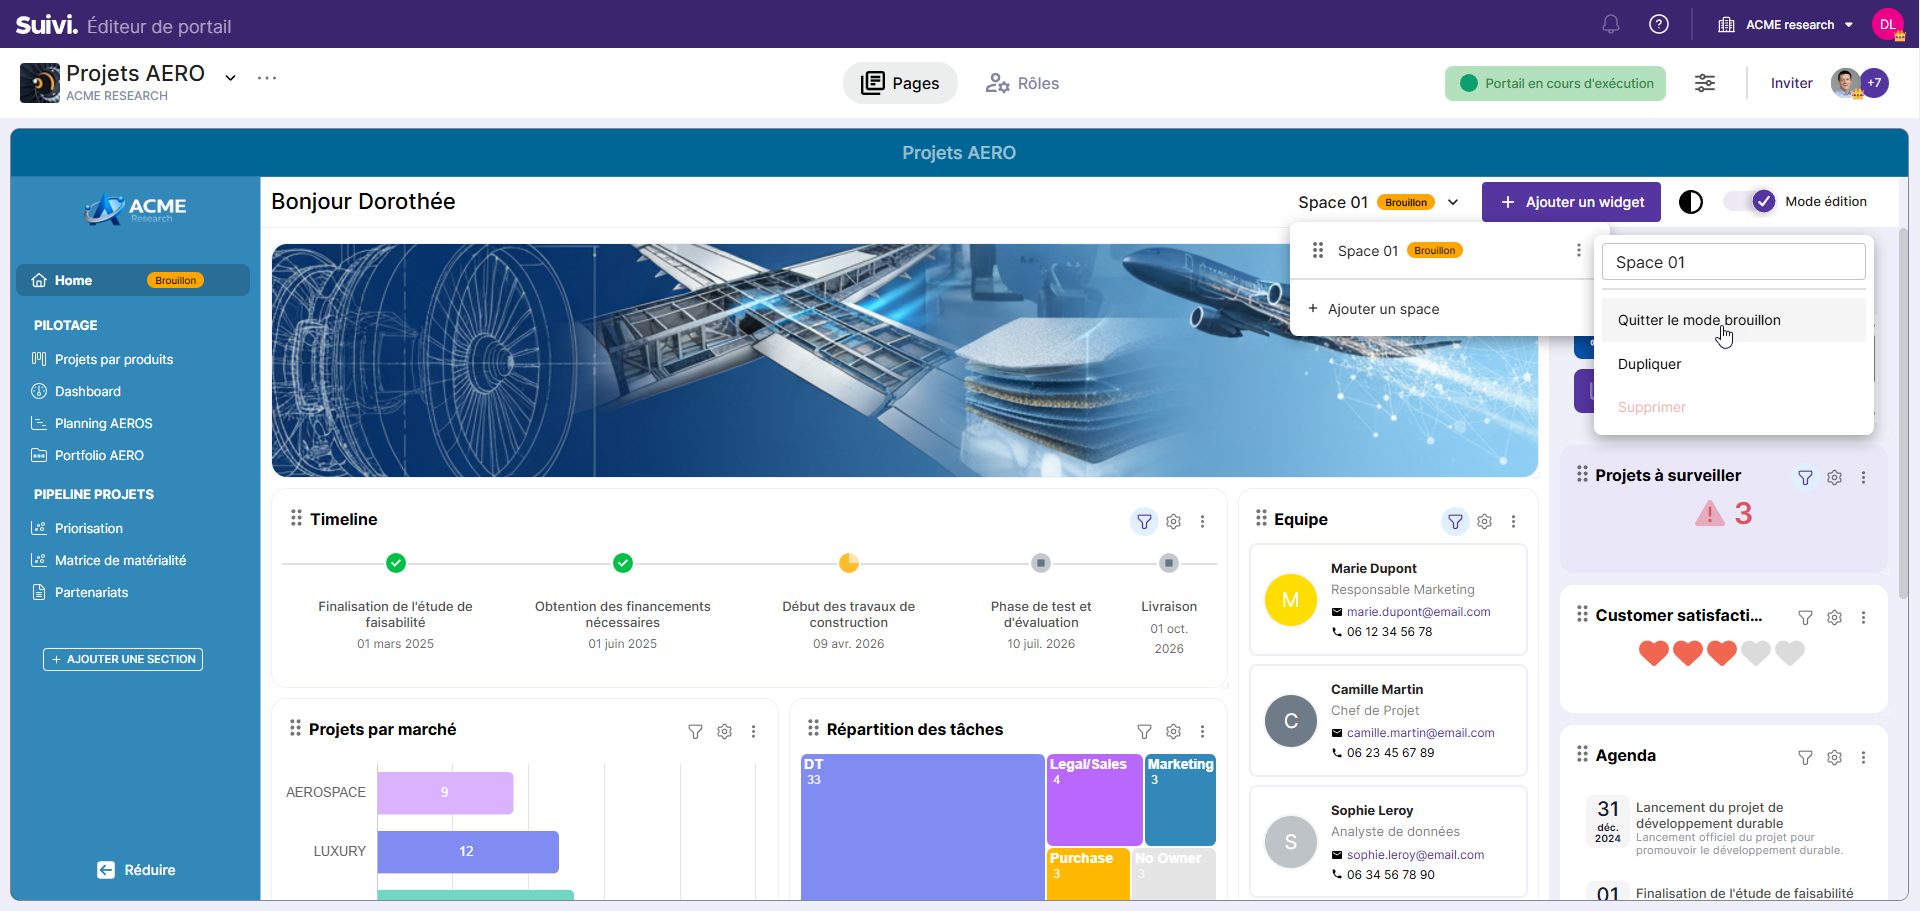Click the Ajouter un widget button

tap(1571, 202)
